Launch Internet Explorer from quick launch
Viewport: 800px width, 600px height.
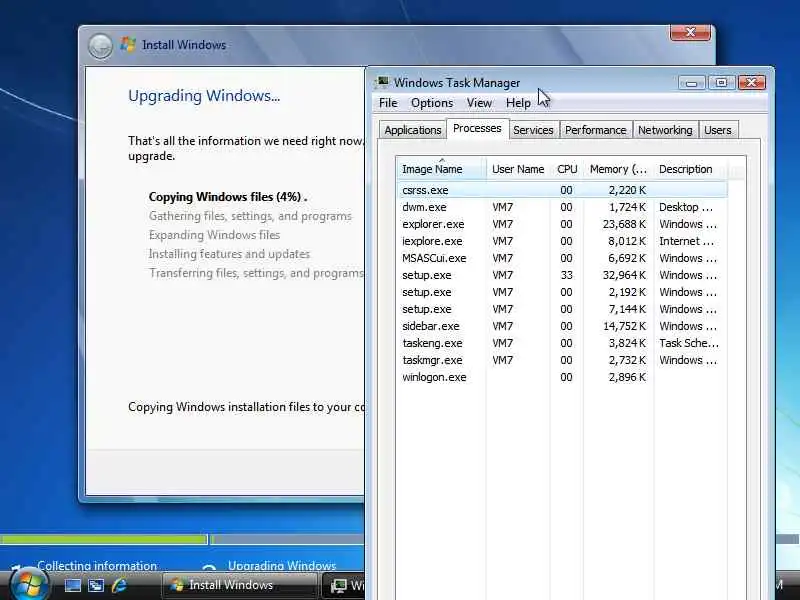[x=119, y=585]
